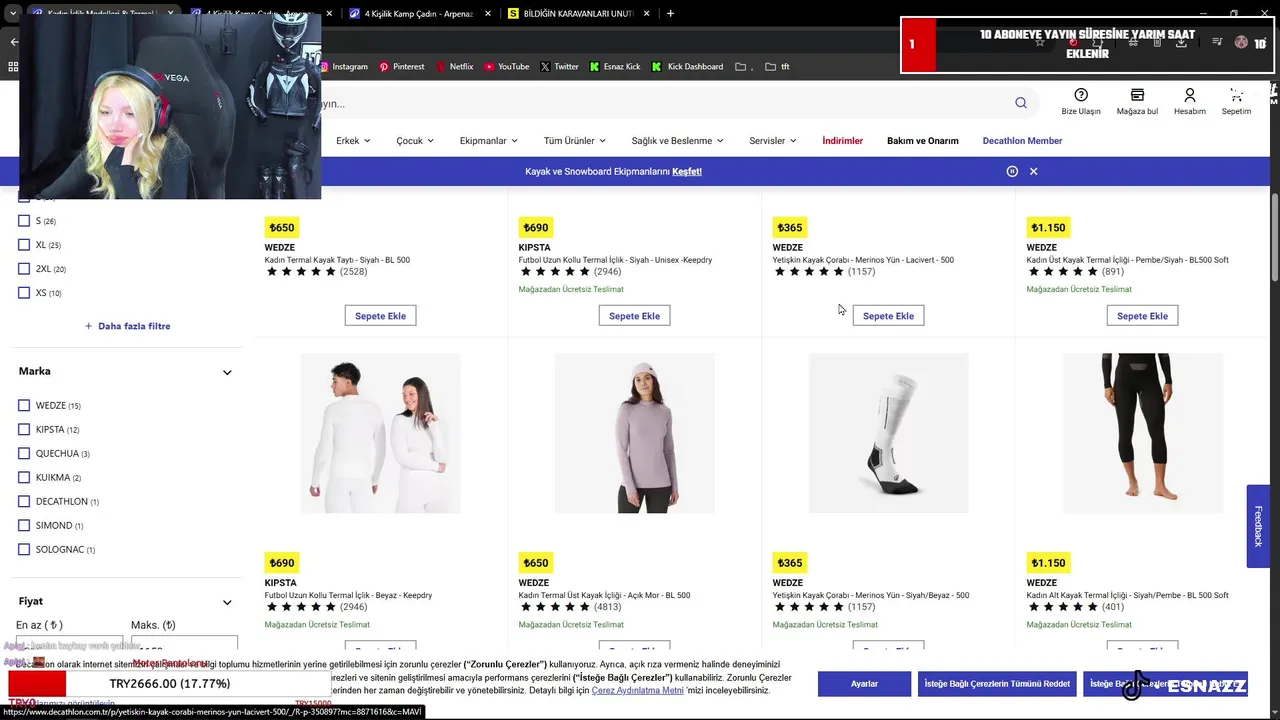
Task: Open Kick Dashboard bookmark
Action: 687,67
